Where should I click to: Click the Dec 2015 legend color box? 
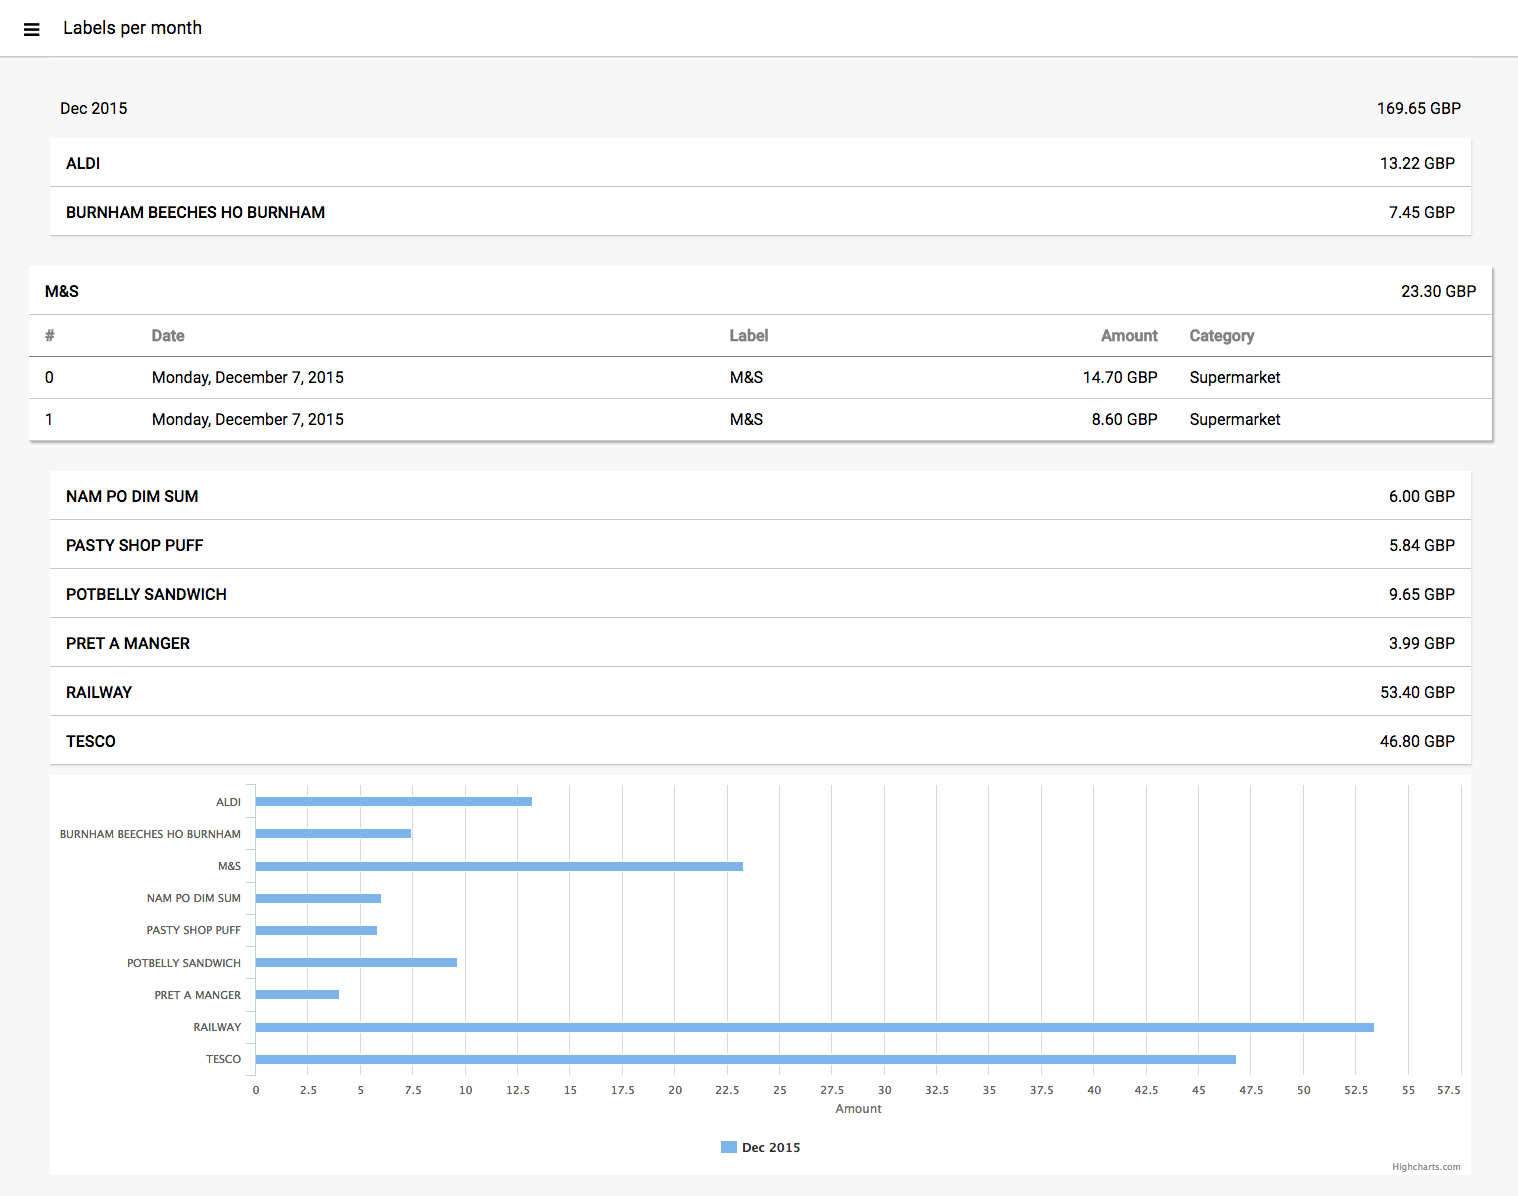(729, 1147)
